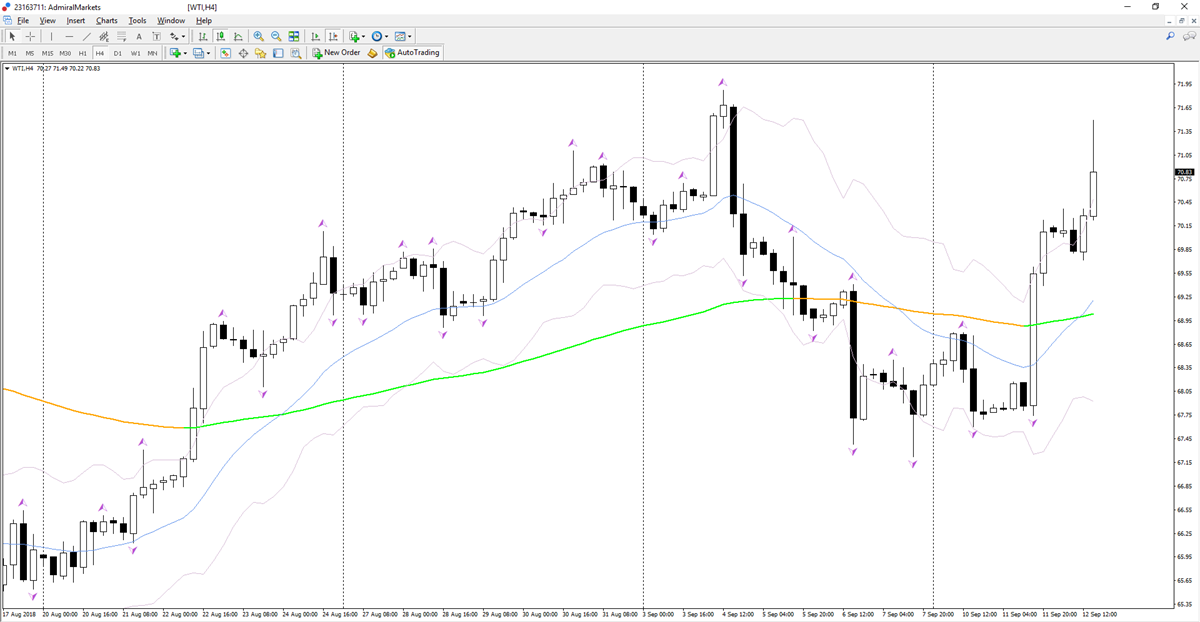
Task: Open the Market Watch panel icon
Action: [225, 53]
